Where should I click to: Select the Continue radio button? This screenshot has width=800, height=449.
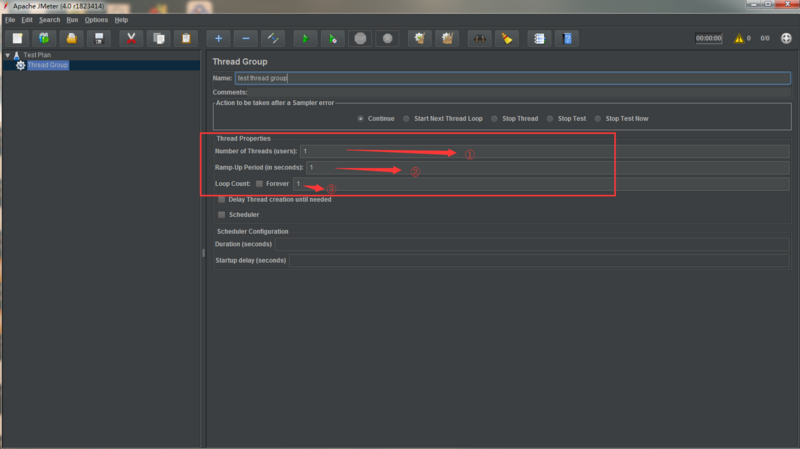coord(361,118)
